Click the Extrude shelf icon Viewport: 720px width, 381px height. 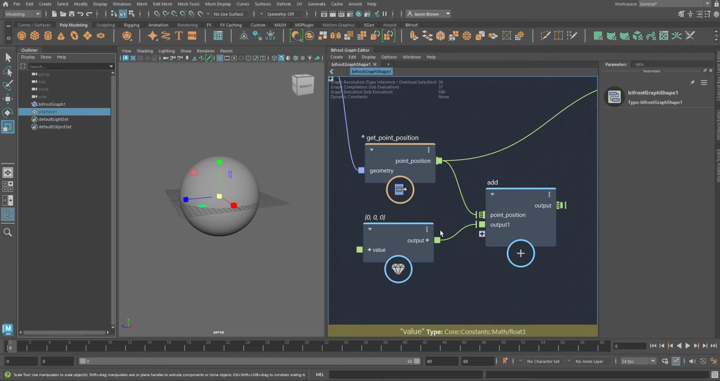(414, 36)
